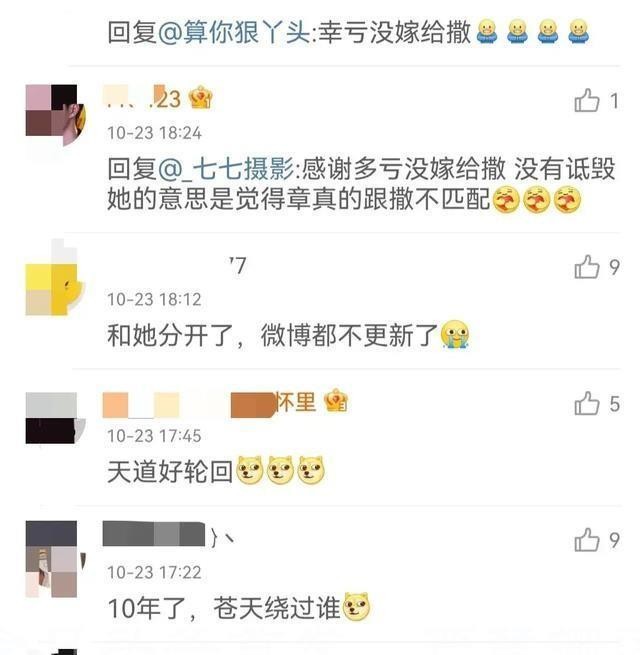
Task: Open the @_七七摄影 mention link
Action: coord(227,169)
